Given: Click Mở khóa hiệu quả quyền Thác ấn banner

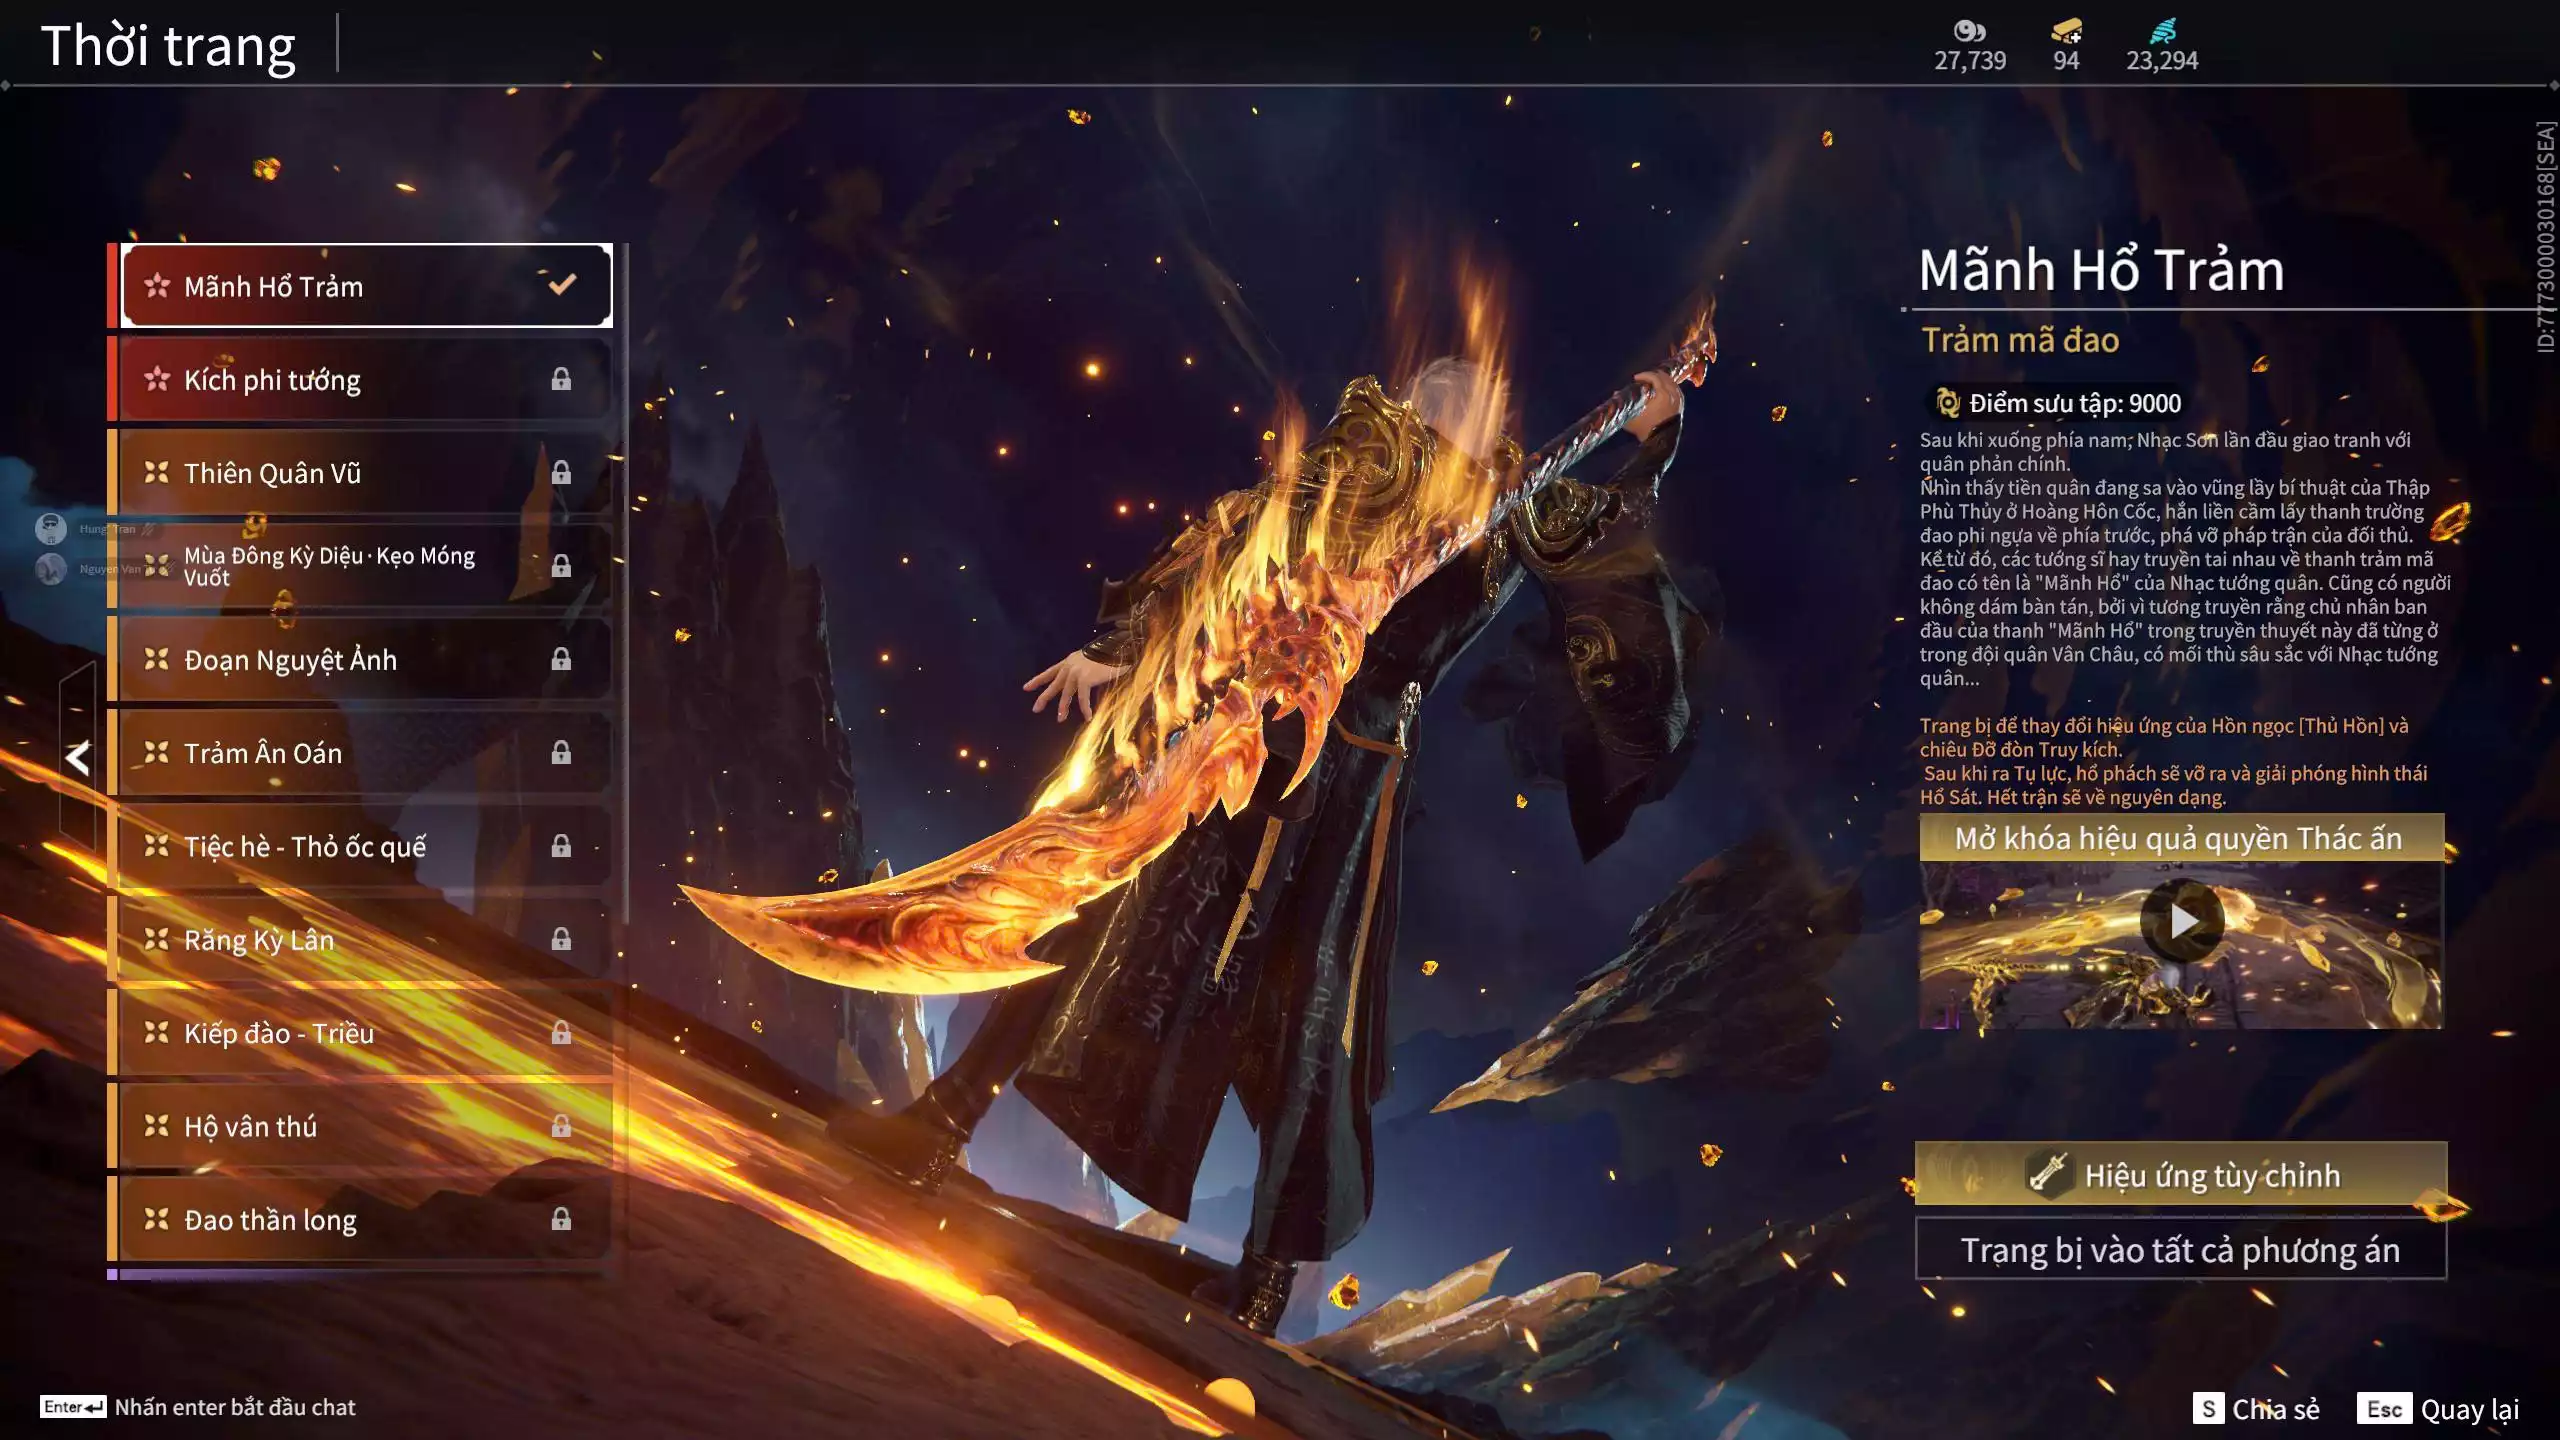Looking at the screenshot, I should [2180, 838].
